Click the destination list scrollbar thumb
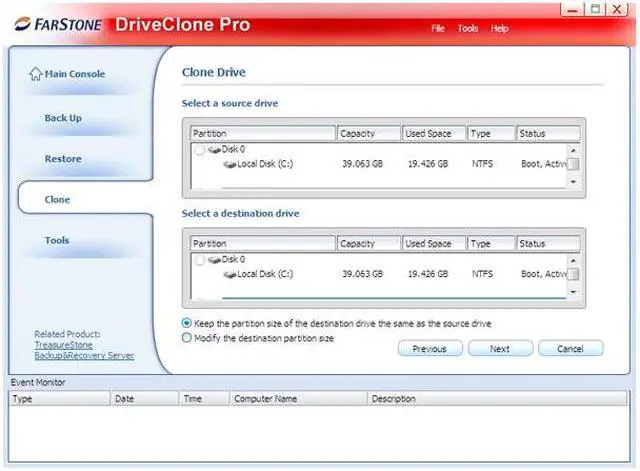The height and width of the screenshot is (471, 640). [x=573, y=274]
